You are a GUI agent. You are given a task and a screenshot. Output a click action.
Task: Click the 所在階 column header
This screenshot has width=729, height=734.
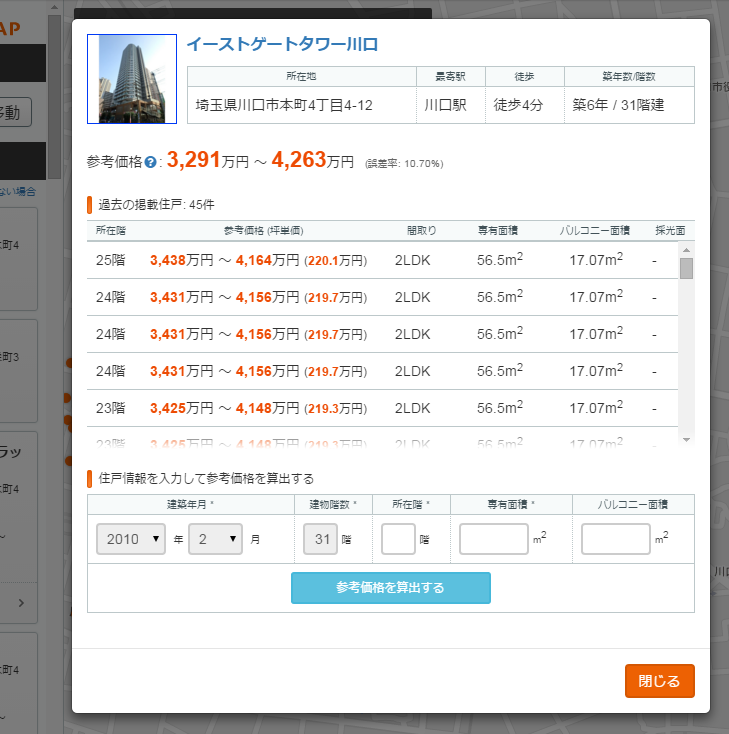(x=111, y=230)
